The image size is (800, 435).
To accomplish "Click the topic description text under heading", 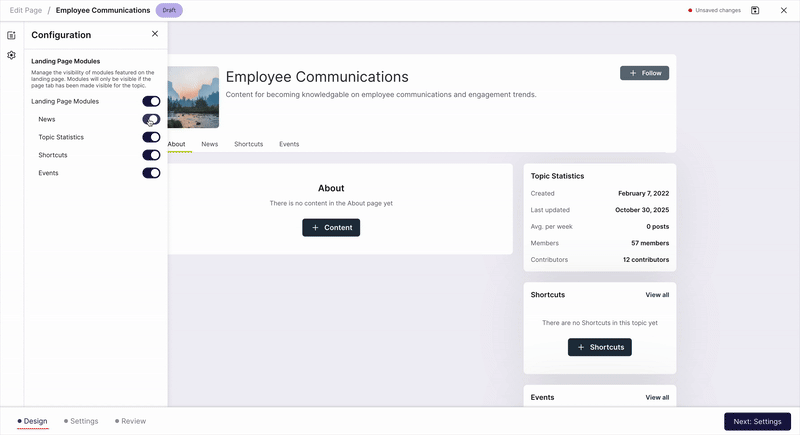I will [x=381, y=94].
